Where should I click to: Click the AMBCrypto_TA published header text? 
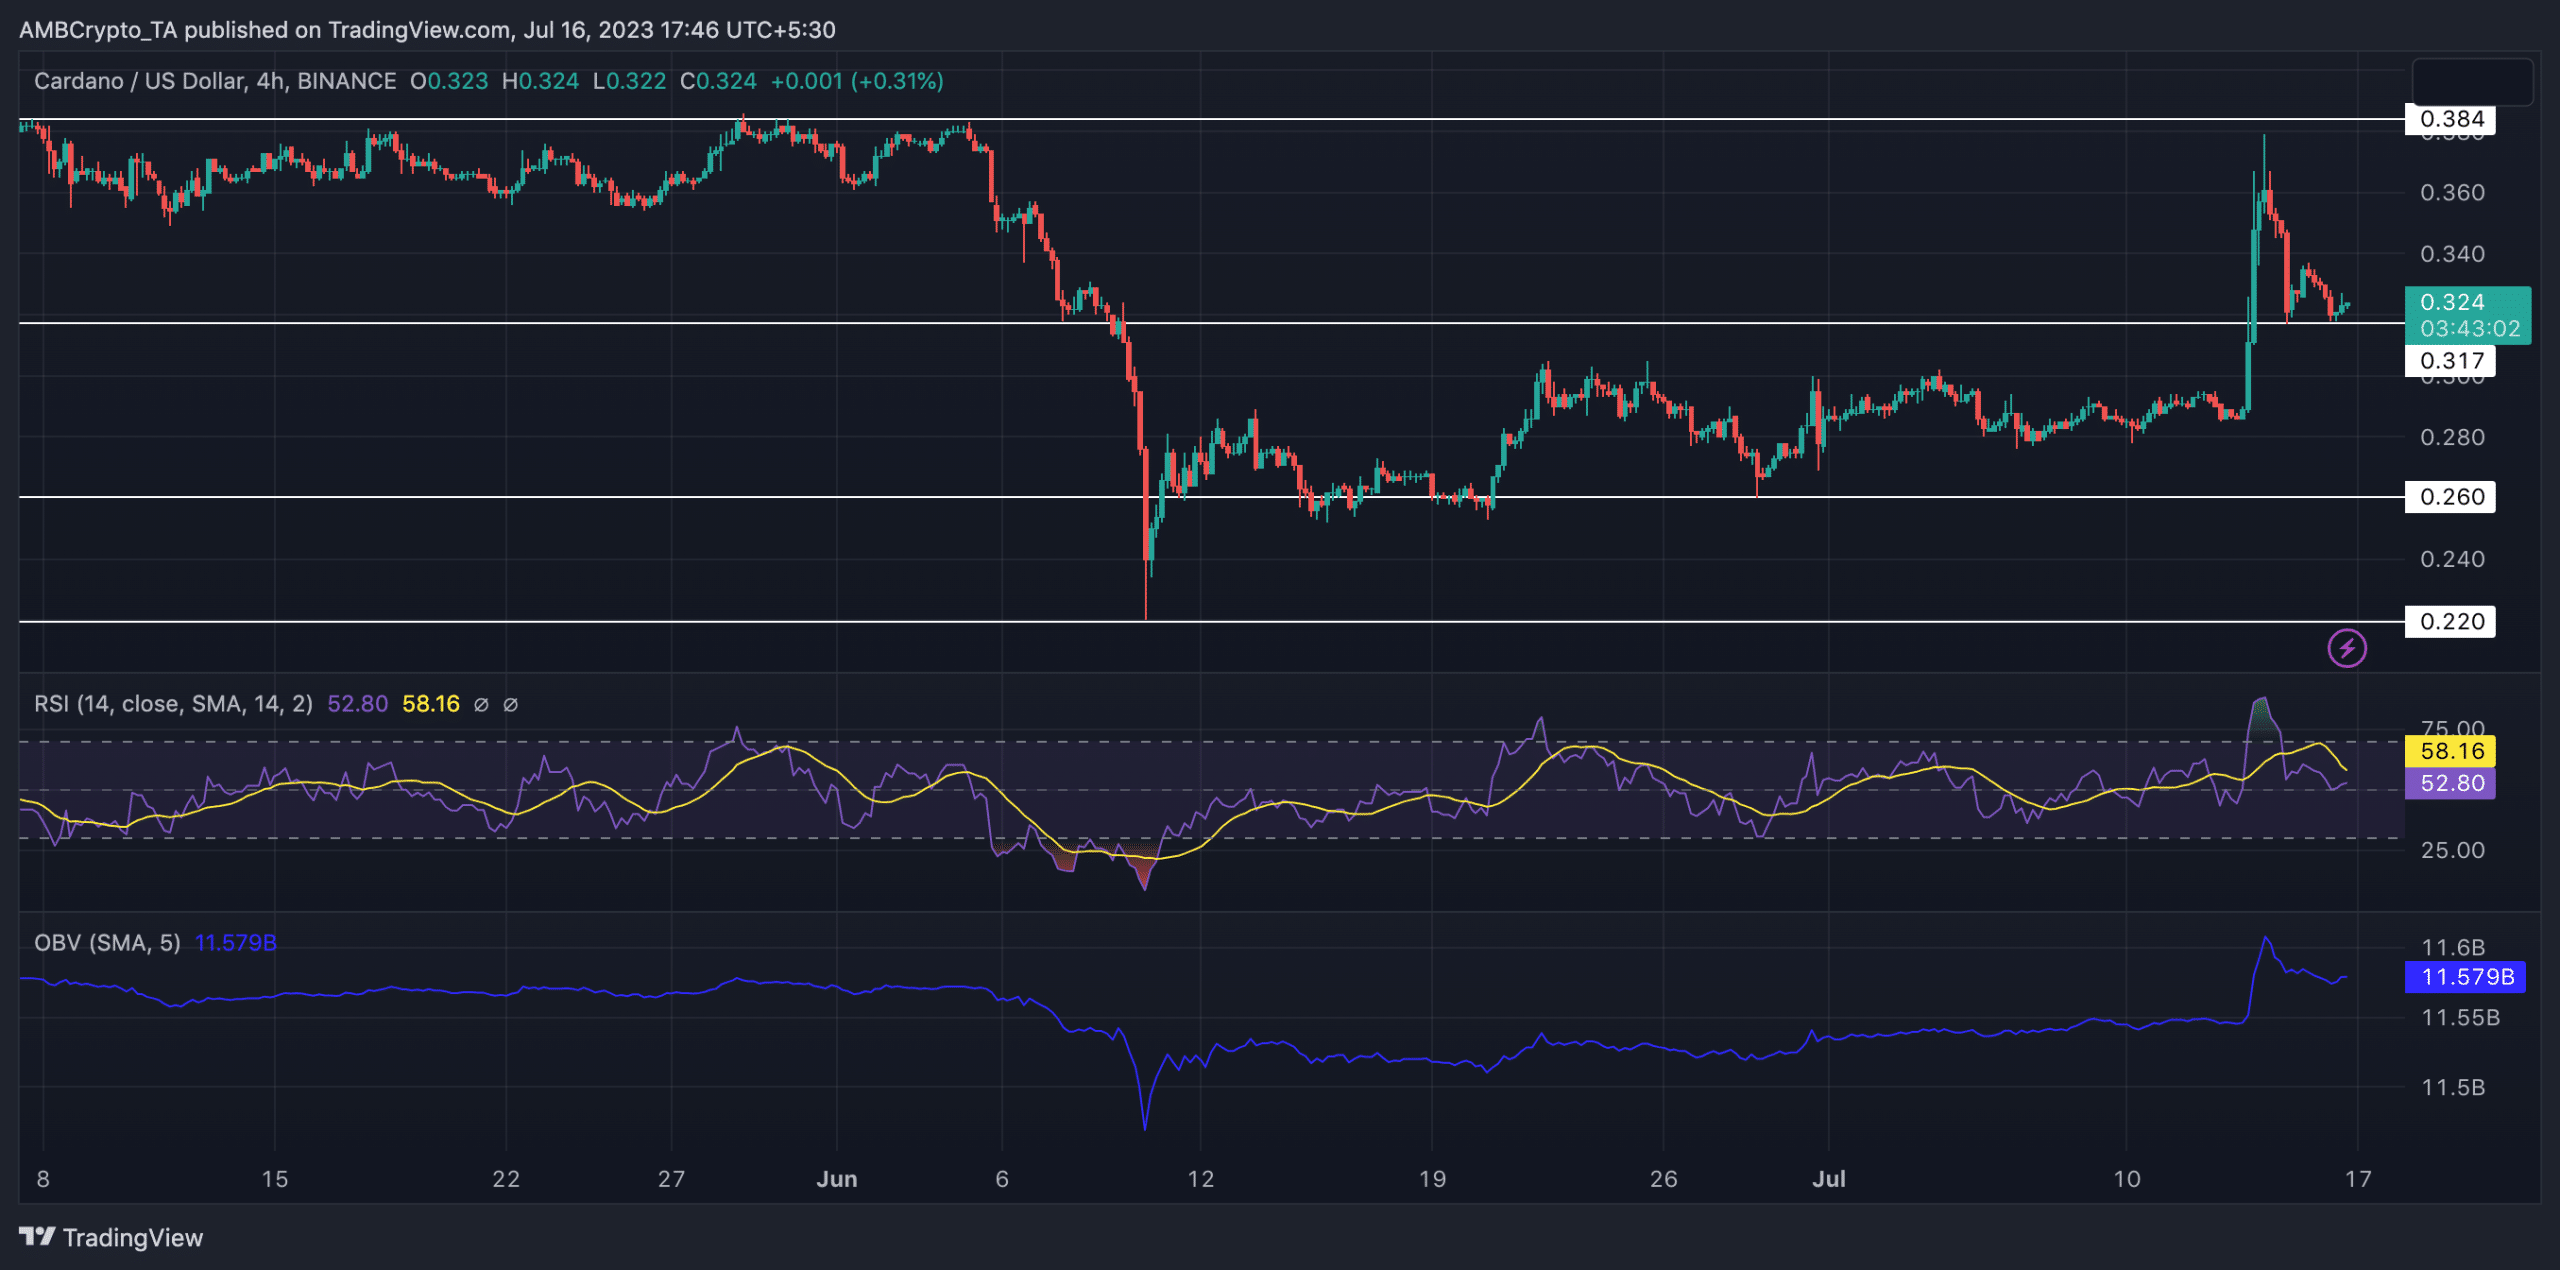point(427,30)
